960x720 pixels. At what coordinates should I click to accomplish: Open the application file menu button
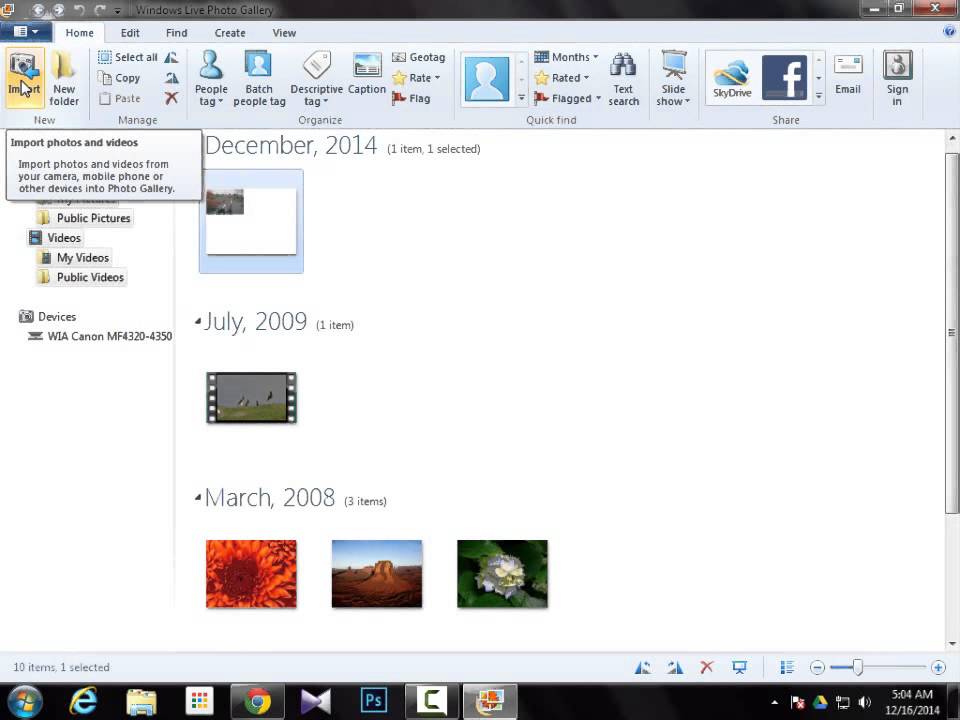(x=25, y=31)
